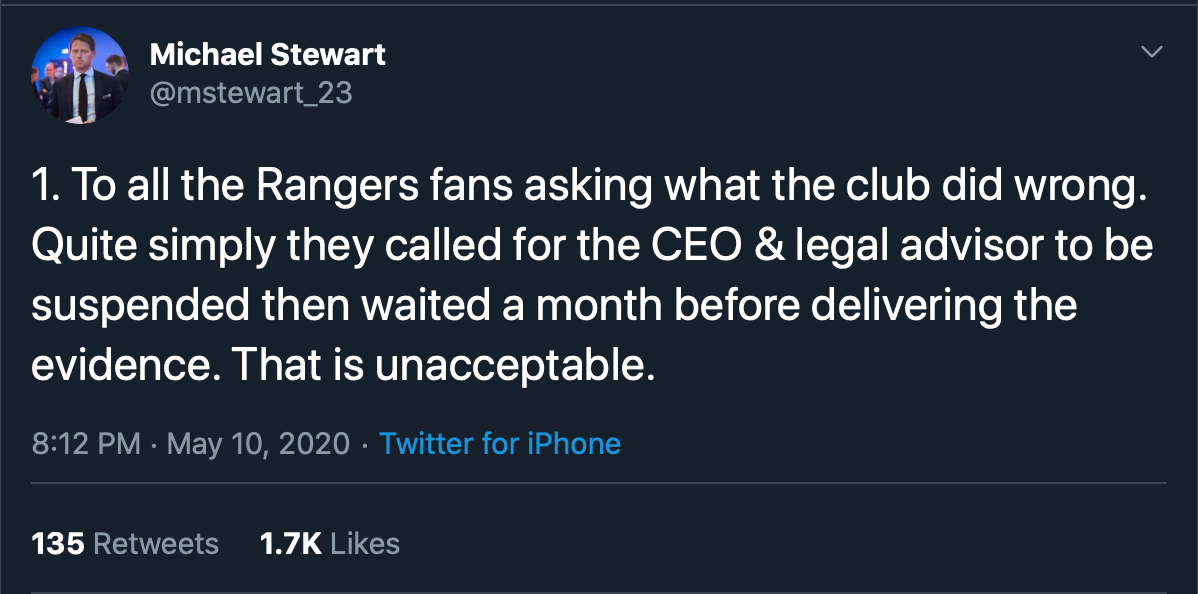Click the sentence "That is unacceptable."
This screenshot has height=594, width=1198.
click(444, 366)
